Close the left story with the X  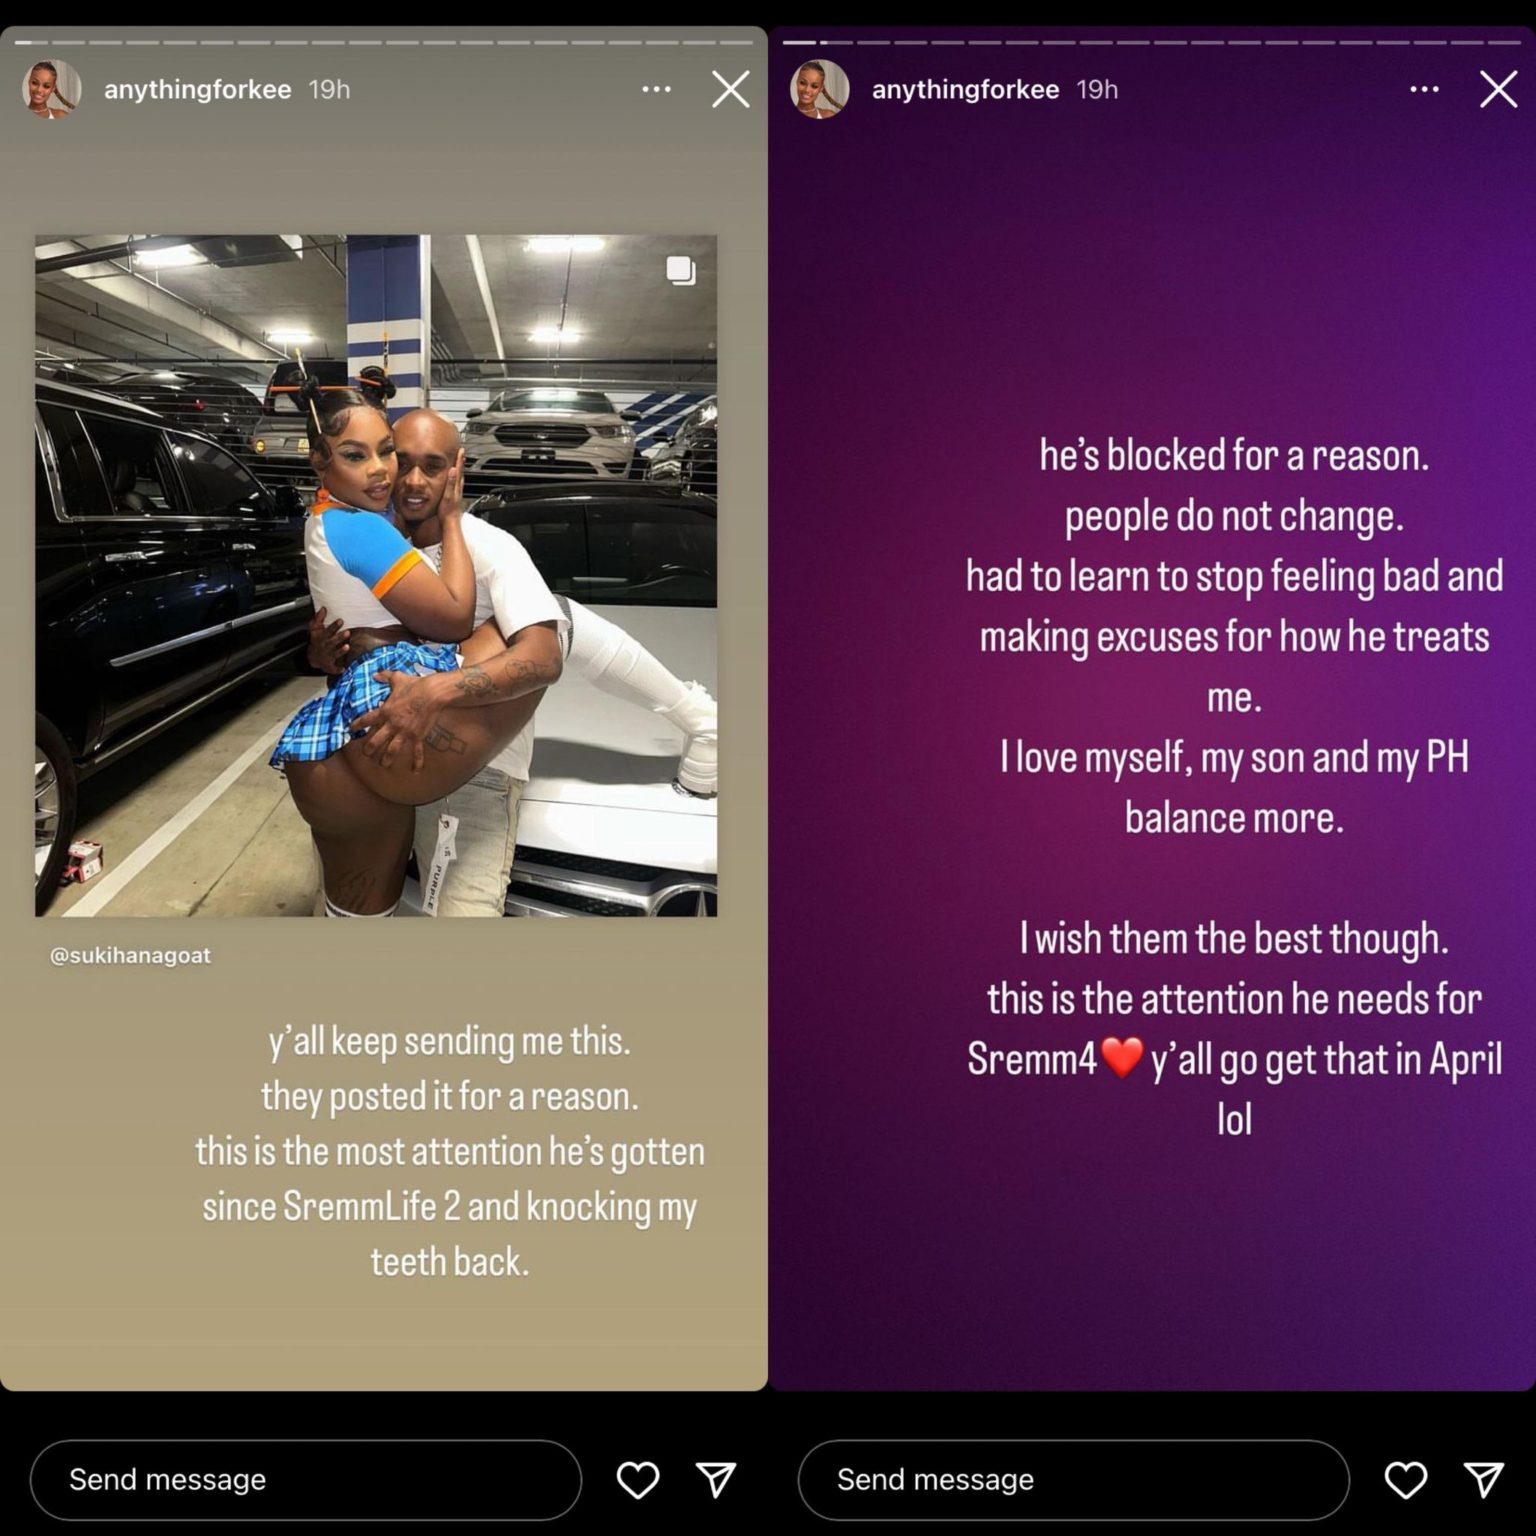[x=731, y=89]
